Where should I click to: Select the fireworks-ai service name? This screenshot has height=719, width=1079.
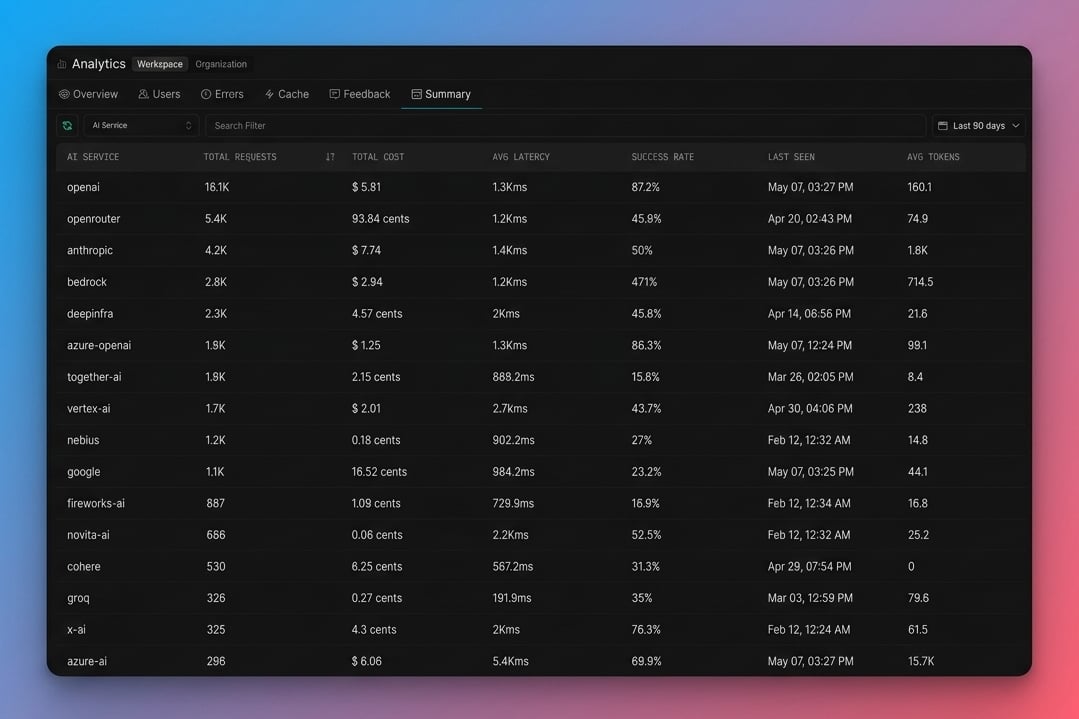click(x=96, y=504)
